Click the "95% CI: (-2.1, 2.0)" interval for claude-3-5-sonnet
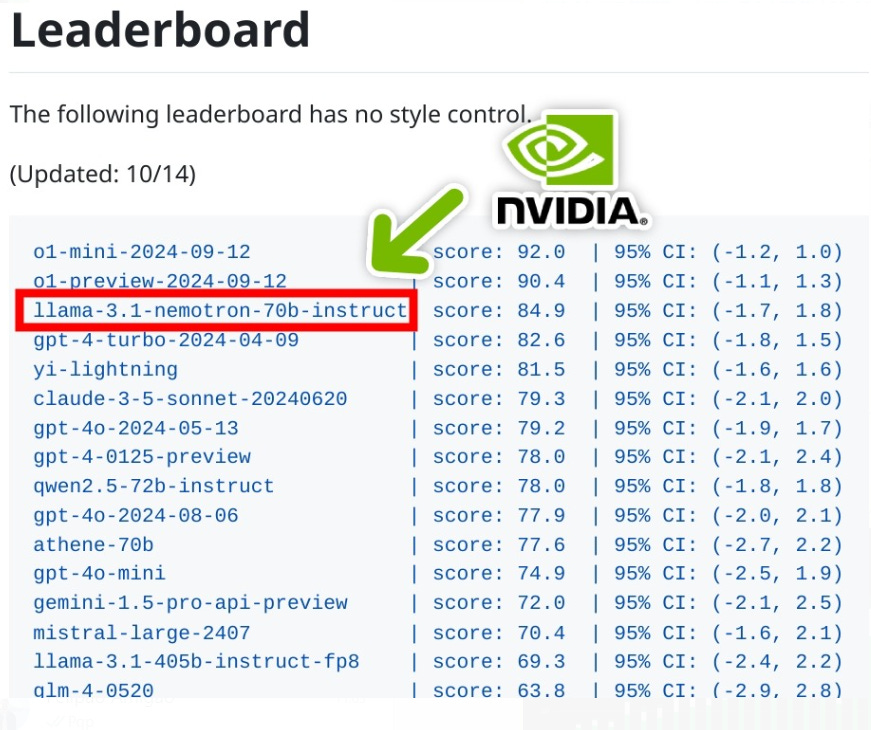The height and width of the screenshot is (730, 871). click(x=728, y=398)
